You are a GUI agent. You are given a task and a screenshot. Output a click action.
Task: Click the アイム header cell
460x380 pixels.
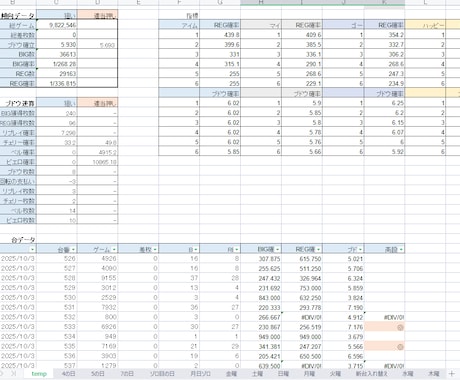(x=179, y=25)
